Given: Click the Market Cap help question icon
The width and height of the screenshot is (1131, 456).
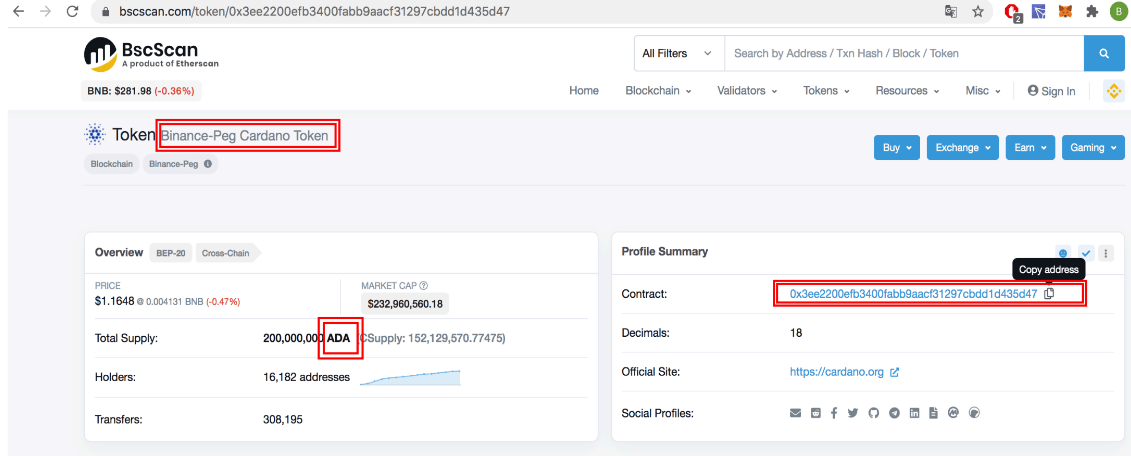Looking at the screenshot, I should [423, 286].
